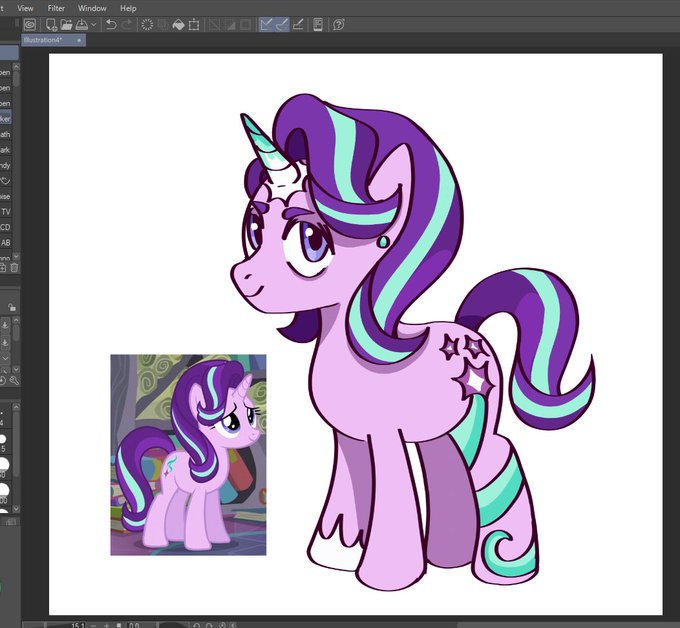The image size is (680, 628).
Task: Click the Scale/Rotate transform icon
Action: pos(194,24)
